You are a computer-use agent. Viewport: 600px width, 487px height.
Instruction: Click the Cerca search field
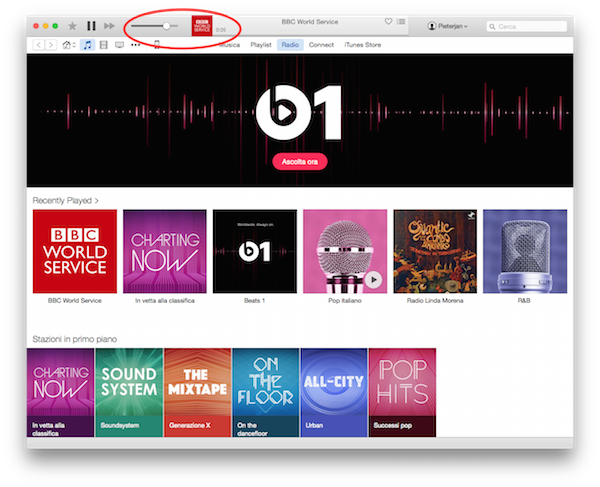[527, 26]
